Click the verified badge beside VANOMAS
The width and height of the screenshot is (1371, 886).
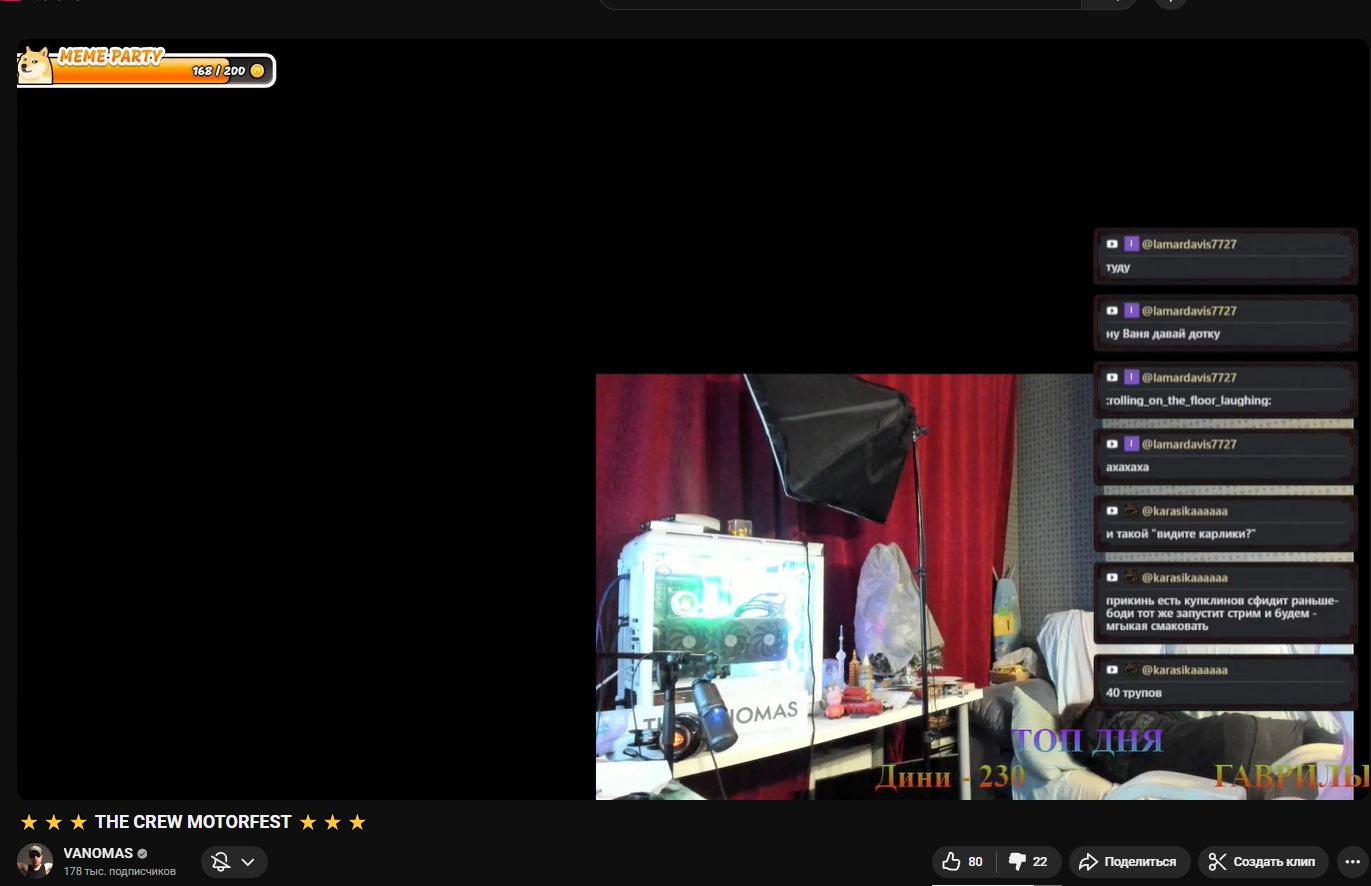tap(142, 854)
